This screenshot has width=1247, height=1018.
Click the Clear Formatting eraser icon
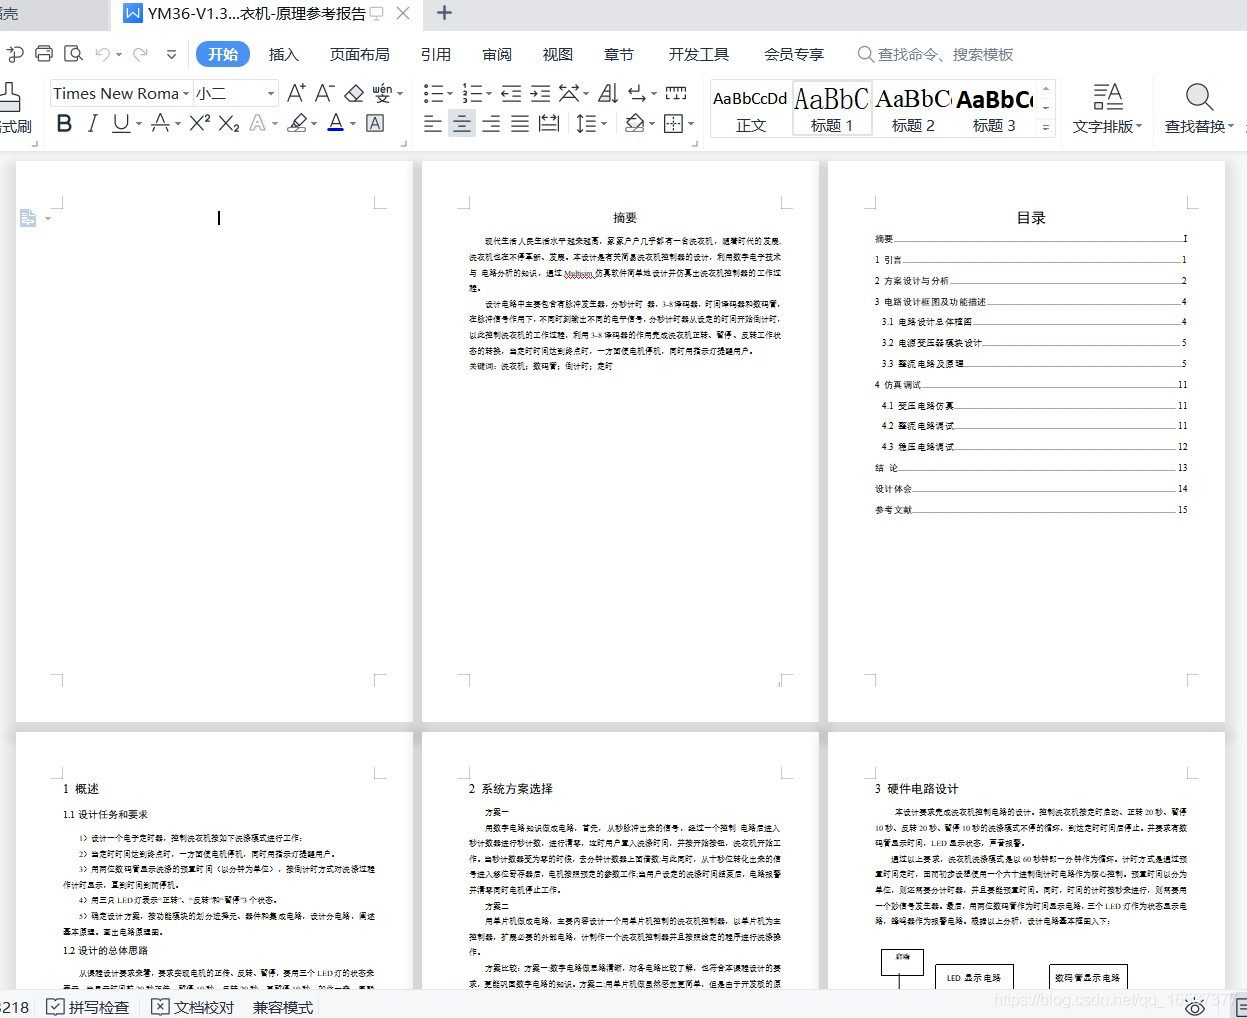[354, 93]
